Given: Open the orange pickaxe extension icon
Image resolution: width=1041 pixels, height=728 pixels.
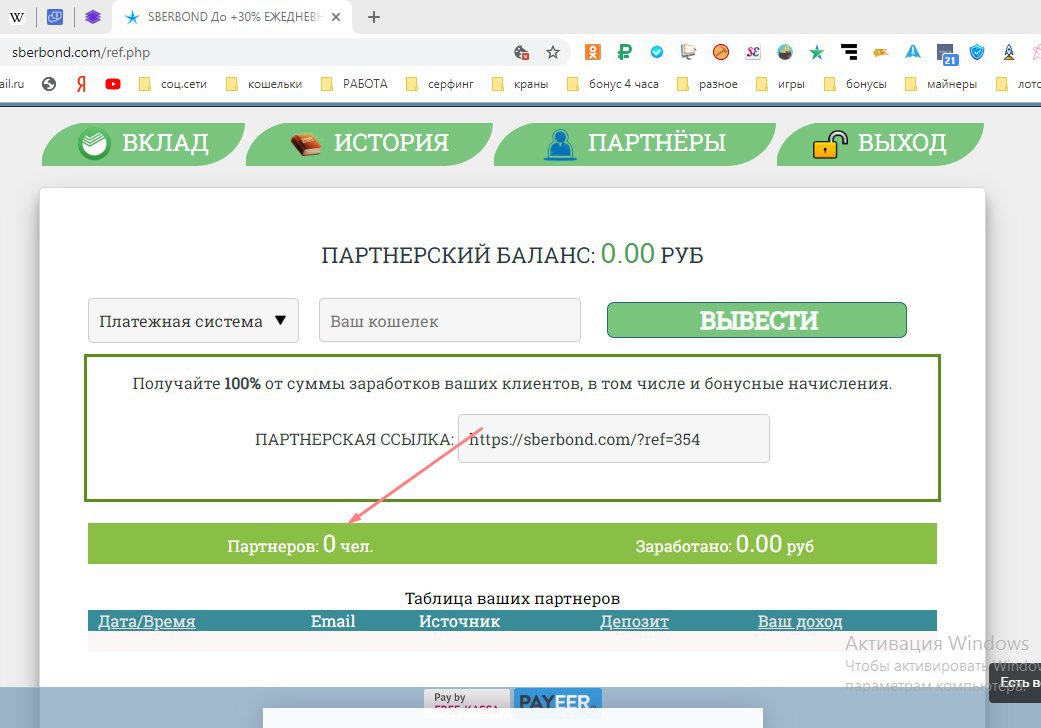Looking at the screenshot, I should click(x=720, y=52).
